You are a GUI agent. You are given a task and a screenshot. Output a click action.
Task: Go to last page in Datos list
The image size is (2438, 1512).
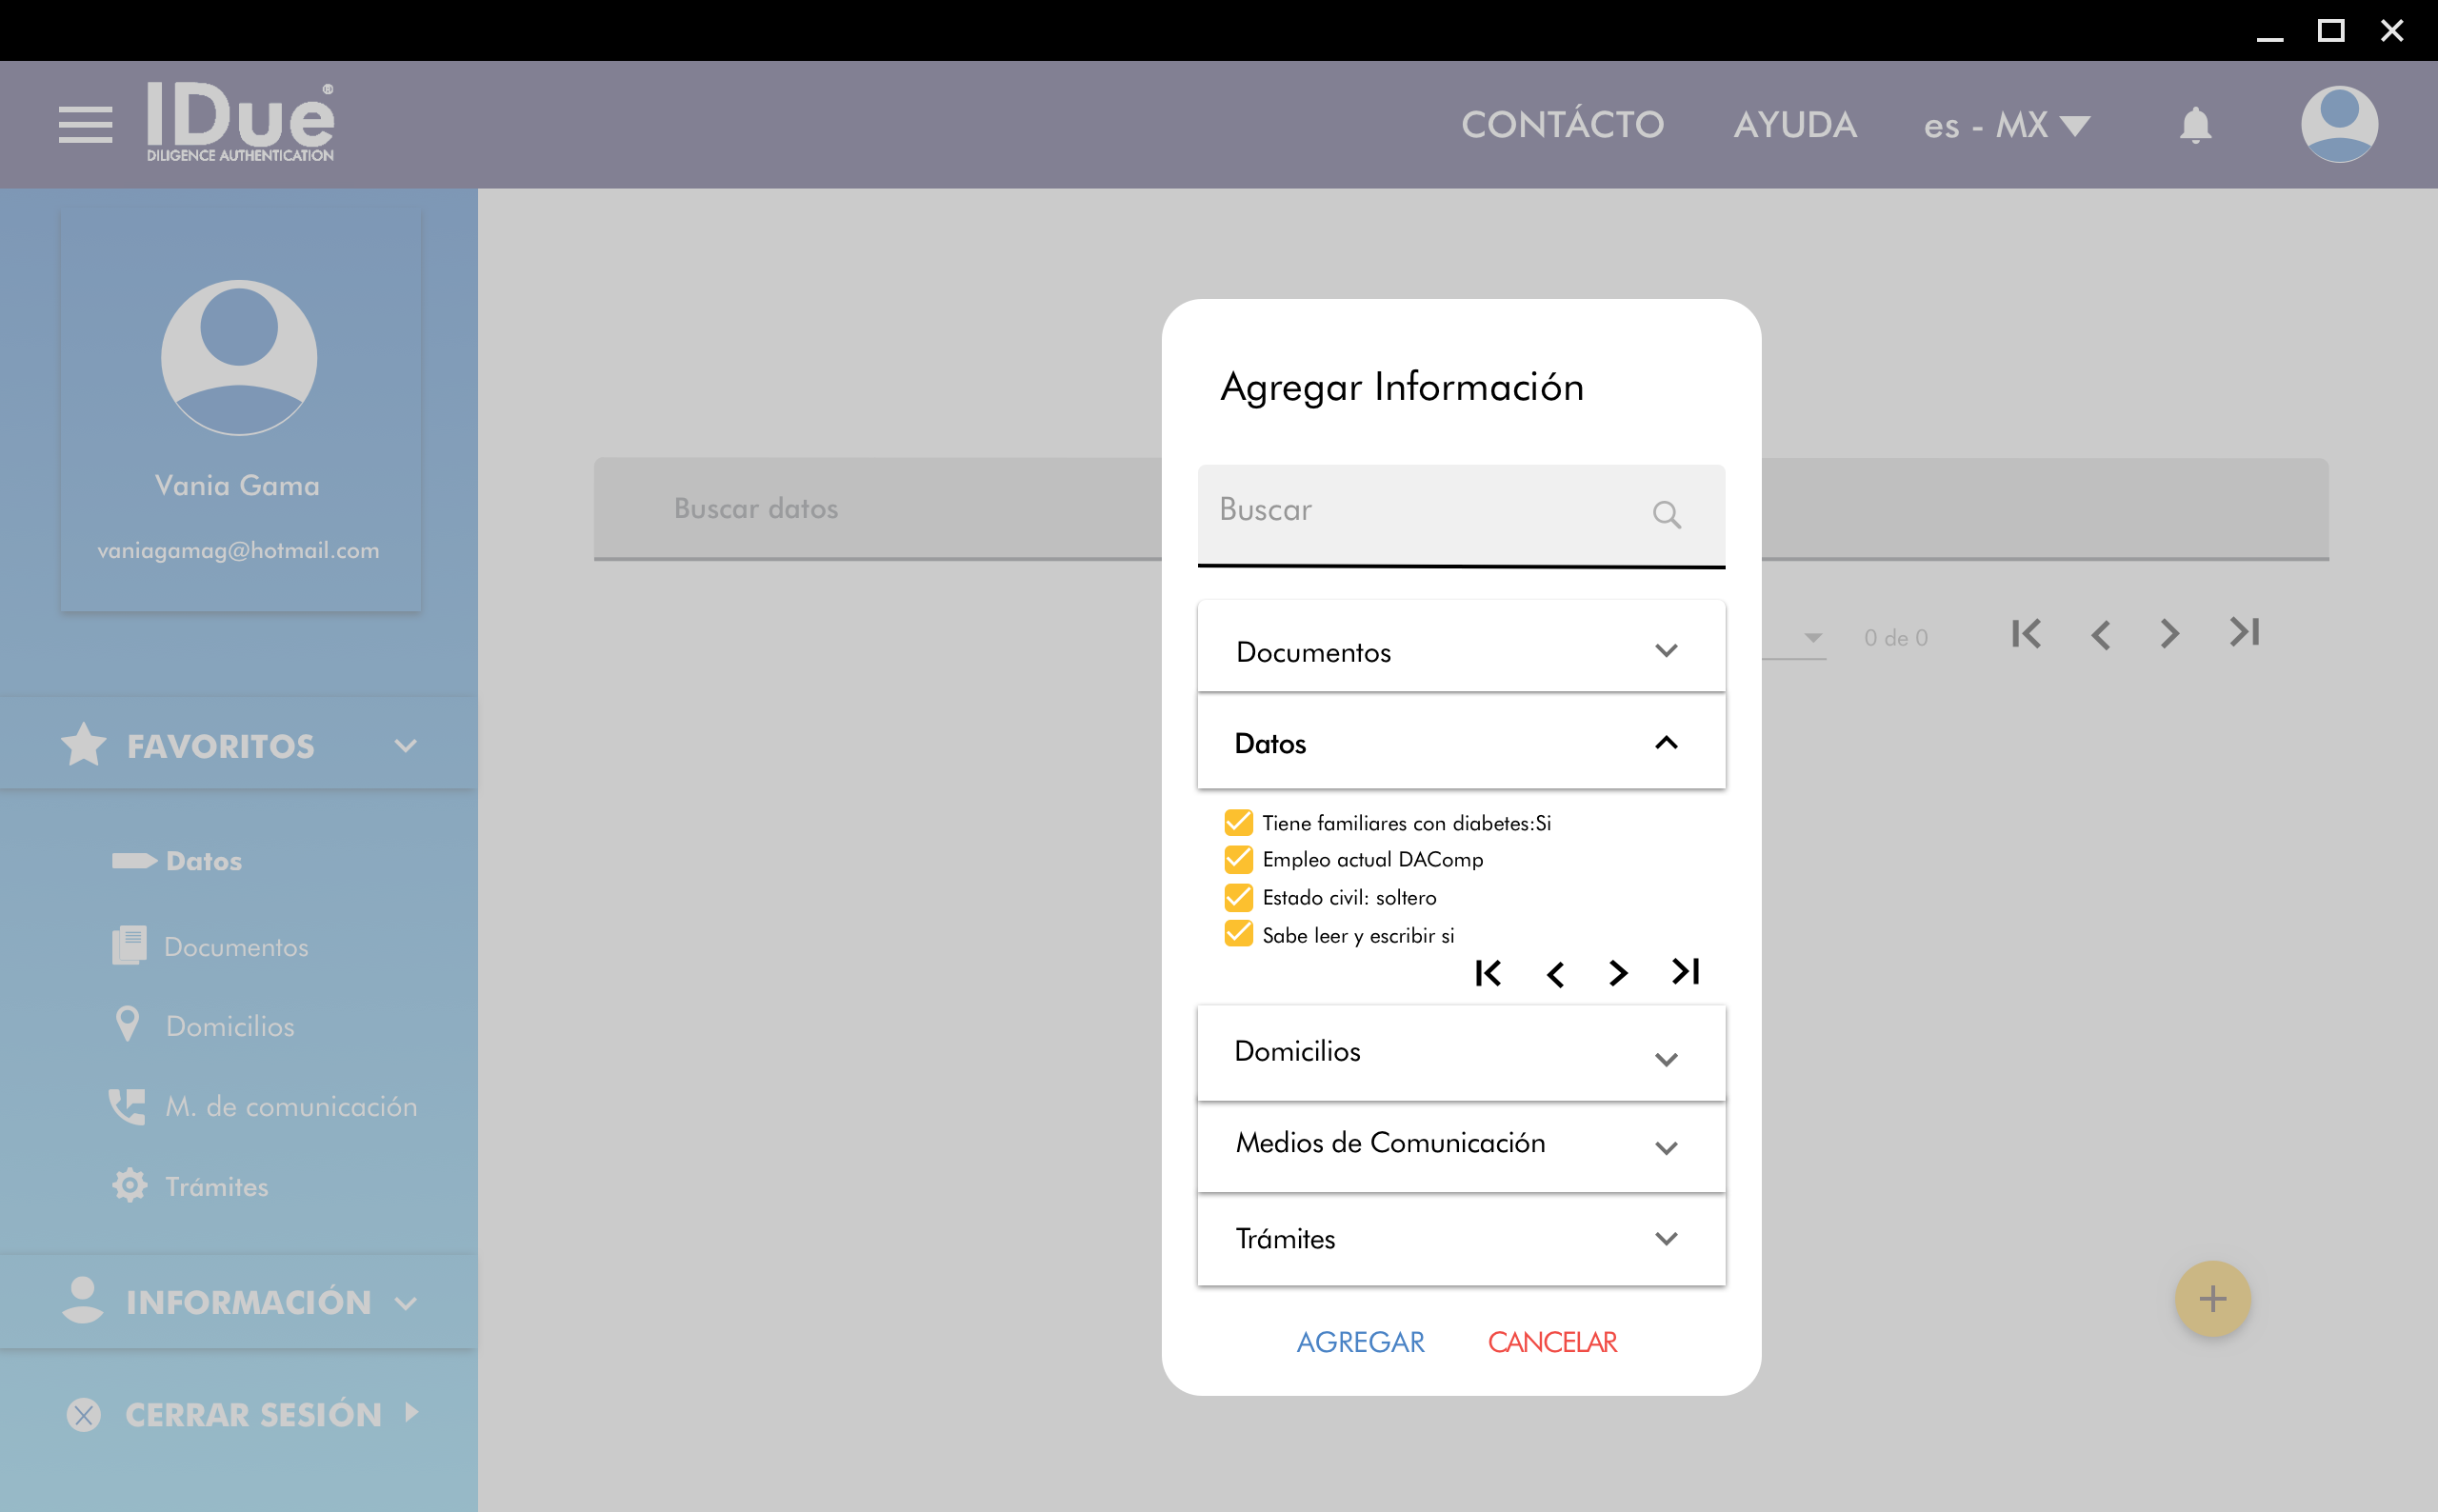(1685, 971)
